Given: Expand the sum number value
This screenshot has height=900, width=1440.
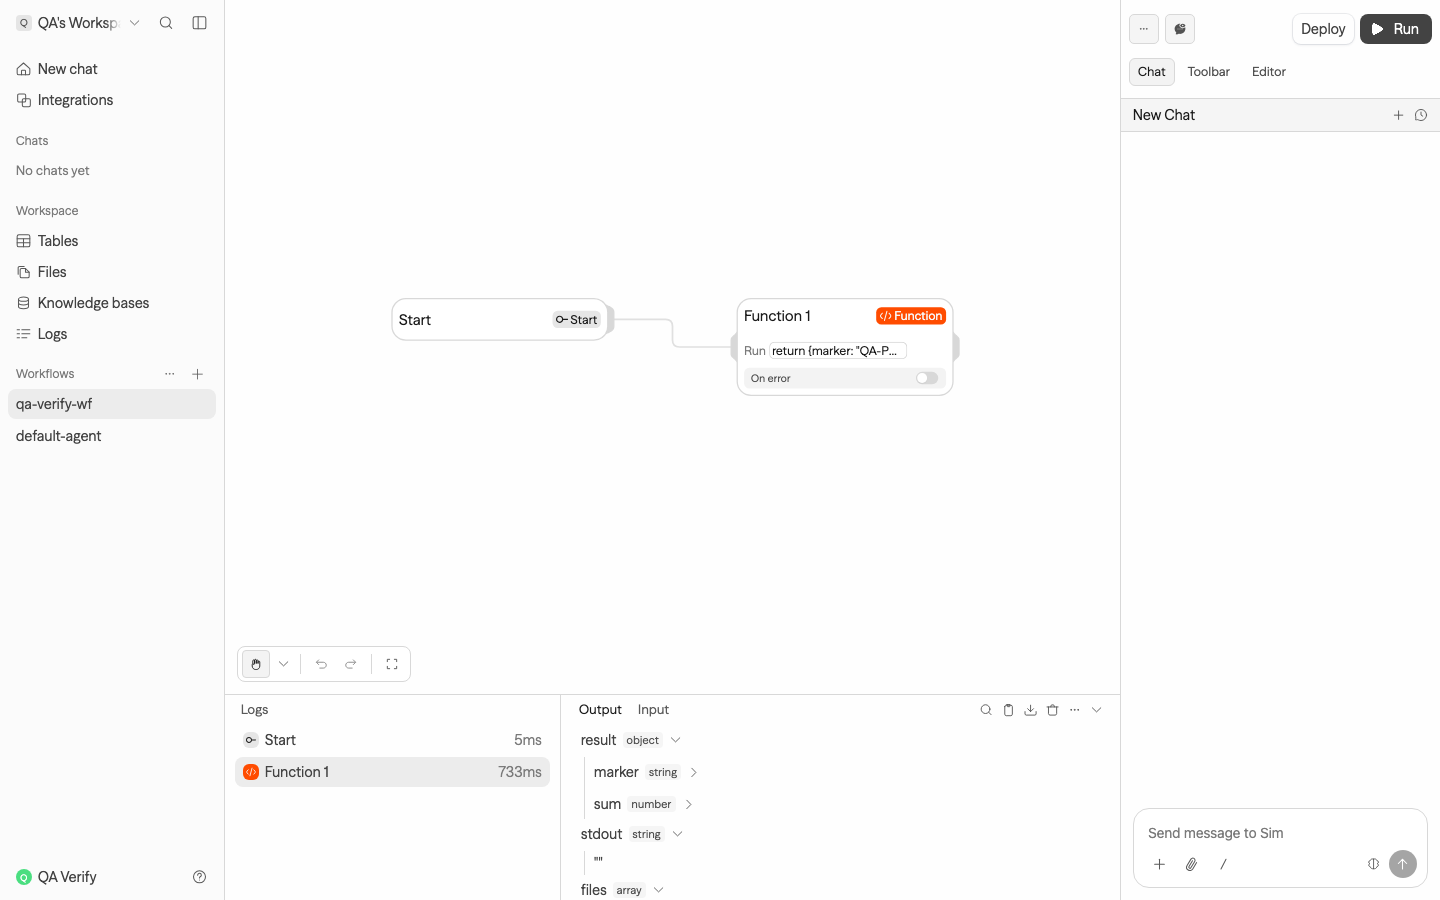Looking at the screenshot, I should point(689,804).
